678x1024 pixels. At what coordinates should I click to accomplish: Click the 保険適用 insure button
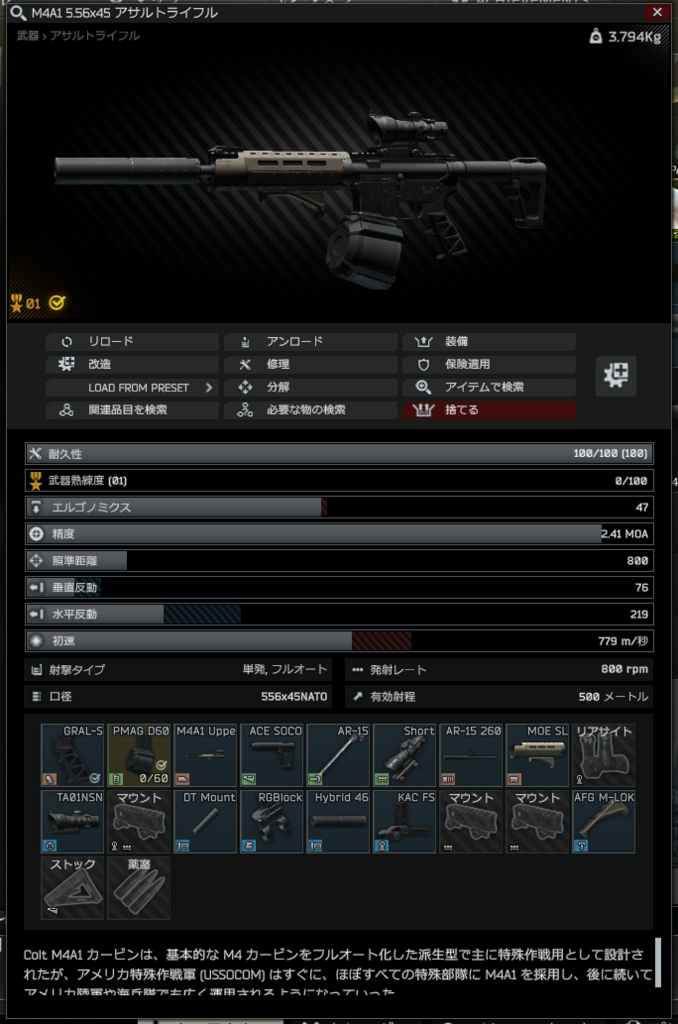click(x=489, y=364)
